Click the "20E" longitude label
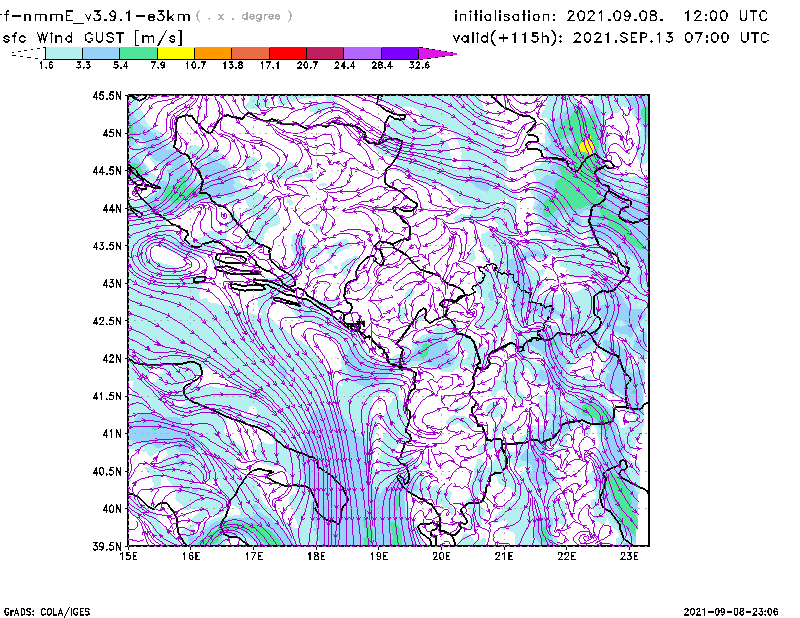Image resolution: width=800 pixels, height=618 pixels. coord(441,556)
